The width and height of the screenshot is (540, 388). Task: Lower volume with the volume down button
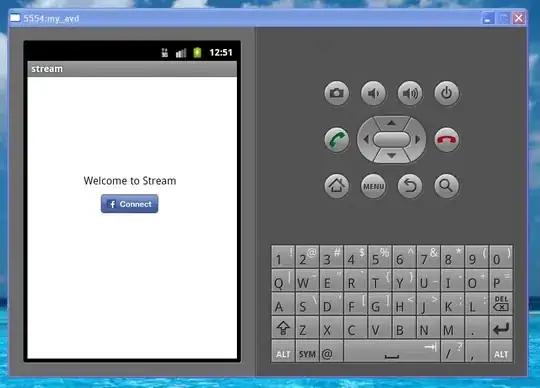(x=373, y=93)
